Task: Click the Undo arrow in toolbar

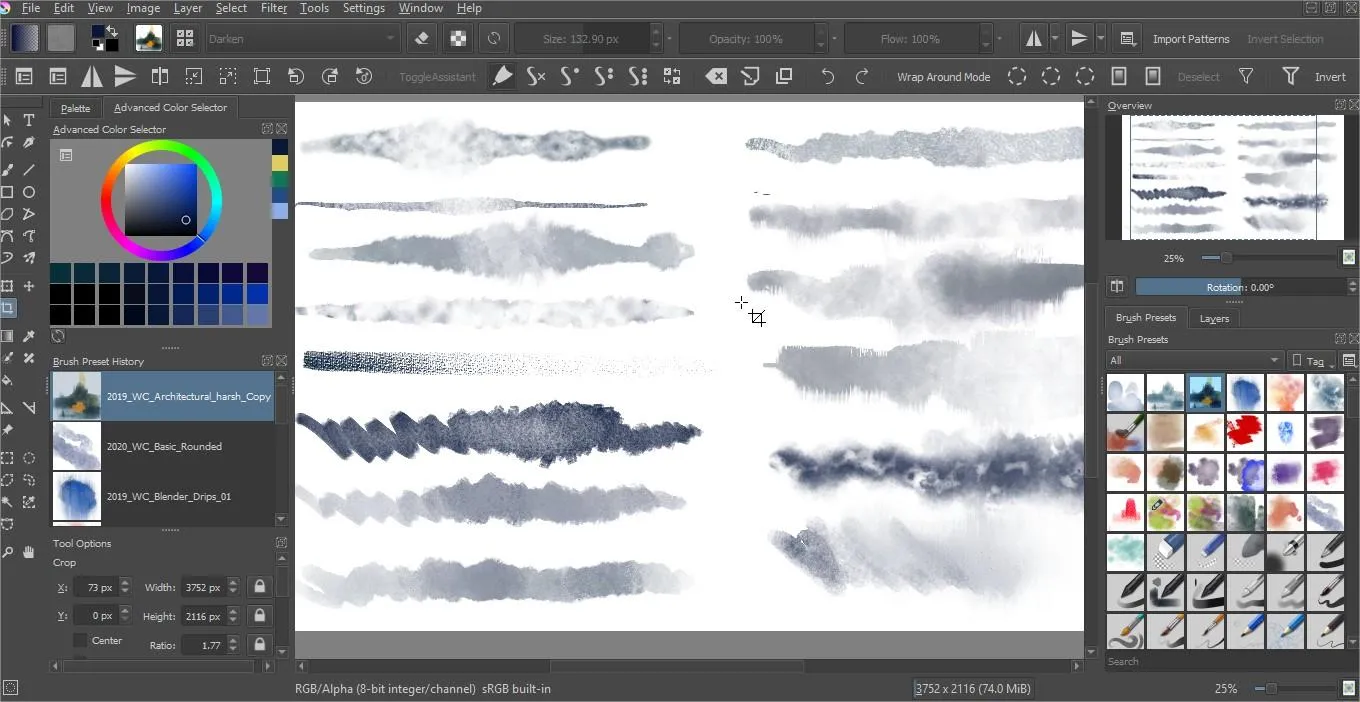Action: pos(827,76)
